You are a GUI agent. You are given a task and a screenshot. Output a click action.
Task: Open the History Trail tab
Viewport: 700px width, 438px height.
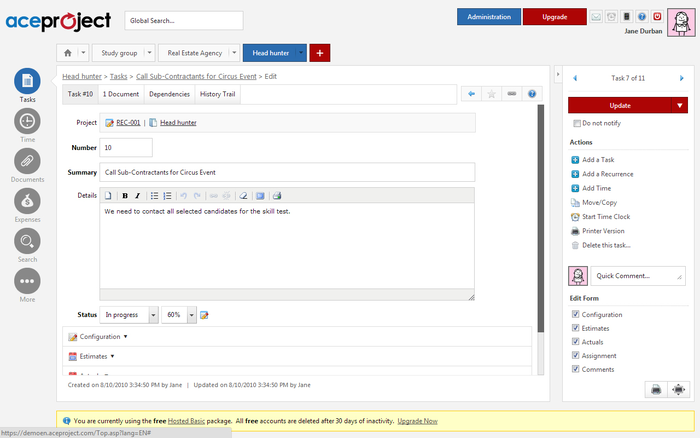[x=217, y=94]
